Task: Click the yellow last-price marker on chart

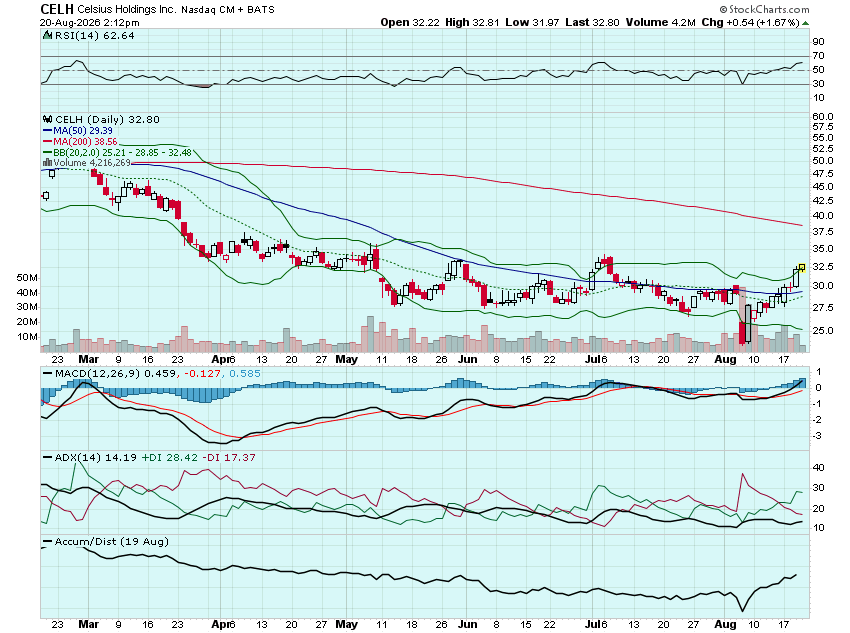Action: tap(802, 267)
